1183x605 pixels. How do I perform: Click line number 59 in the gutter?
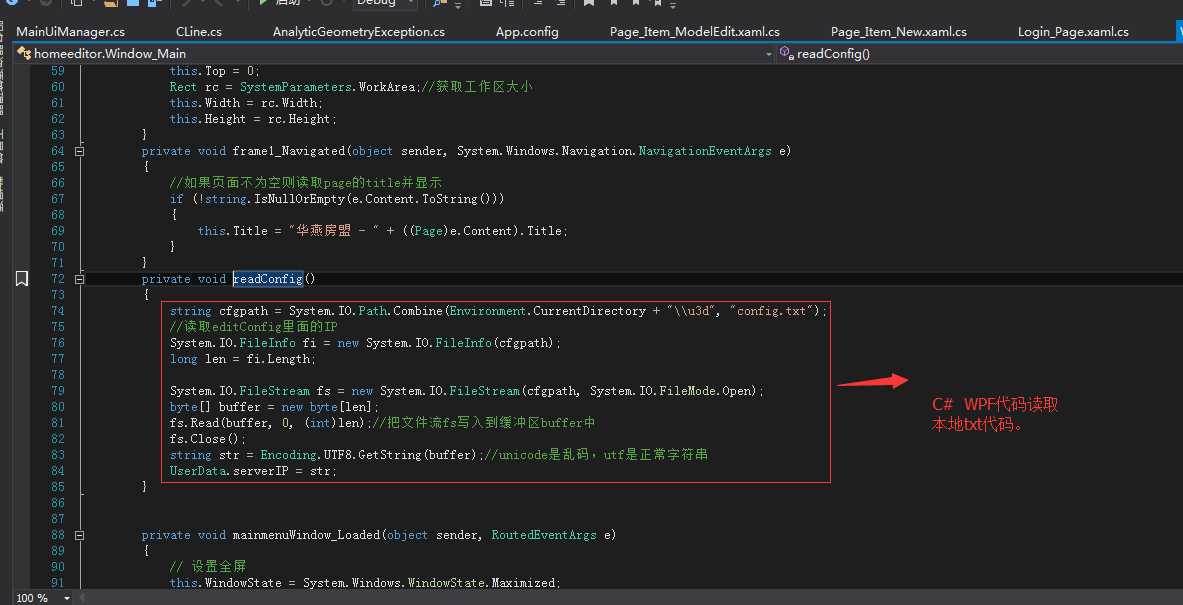pyautogui.click(x=58, y=71)
